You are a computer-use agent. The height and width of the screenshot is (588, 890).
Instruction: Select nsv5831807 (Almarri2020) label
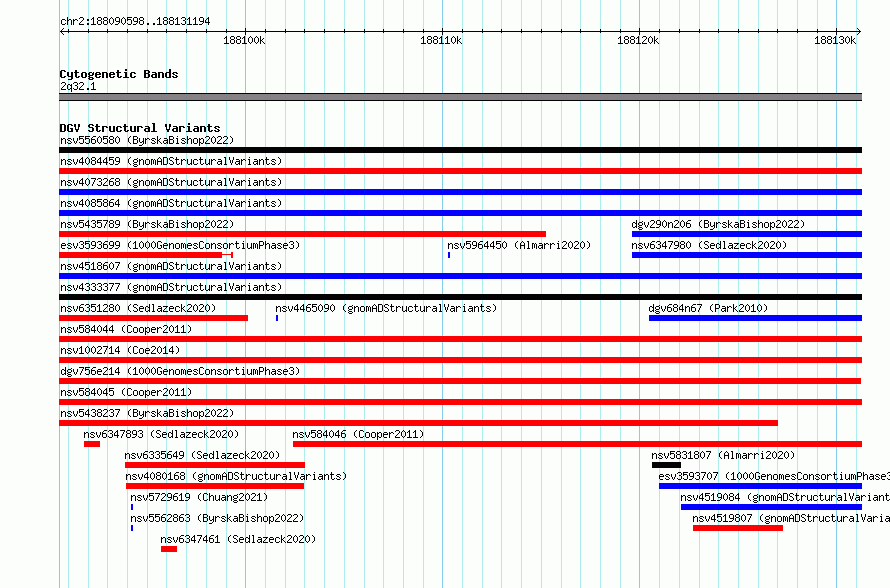pyautogui.click(x=723, y=455)
